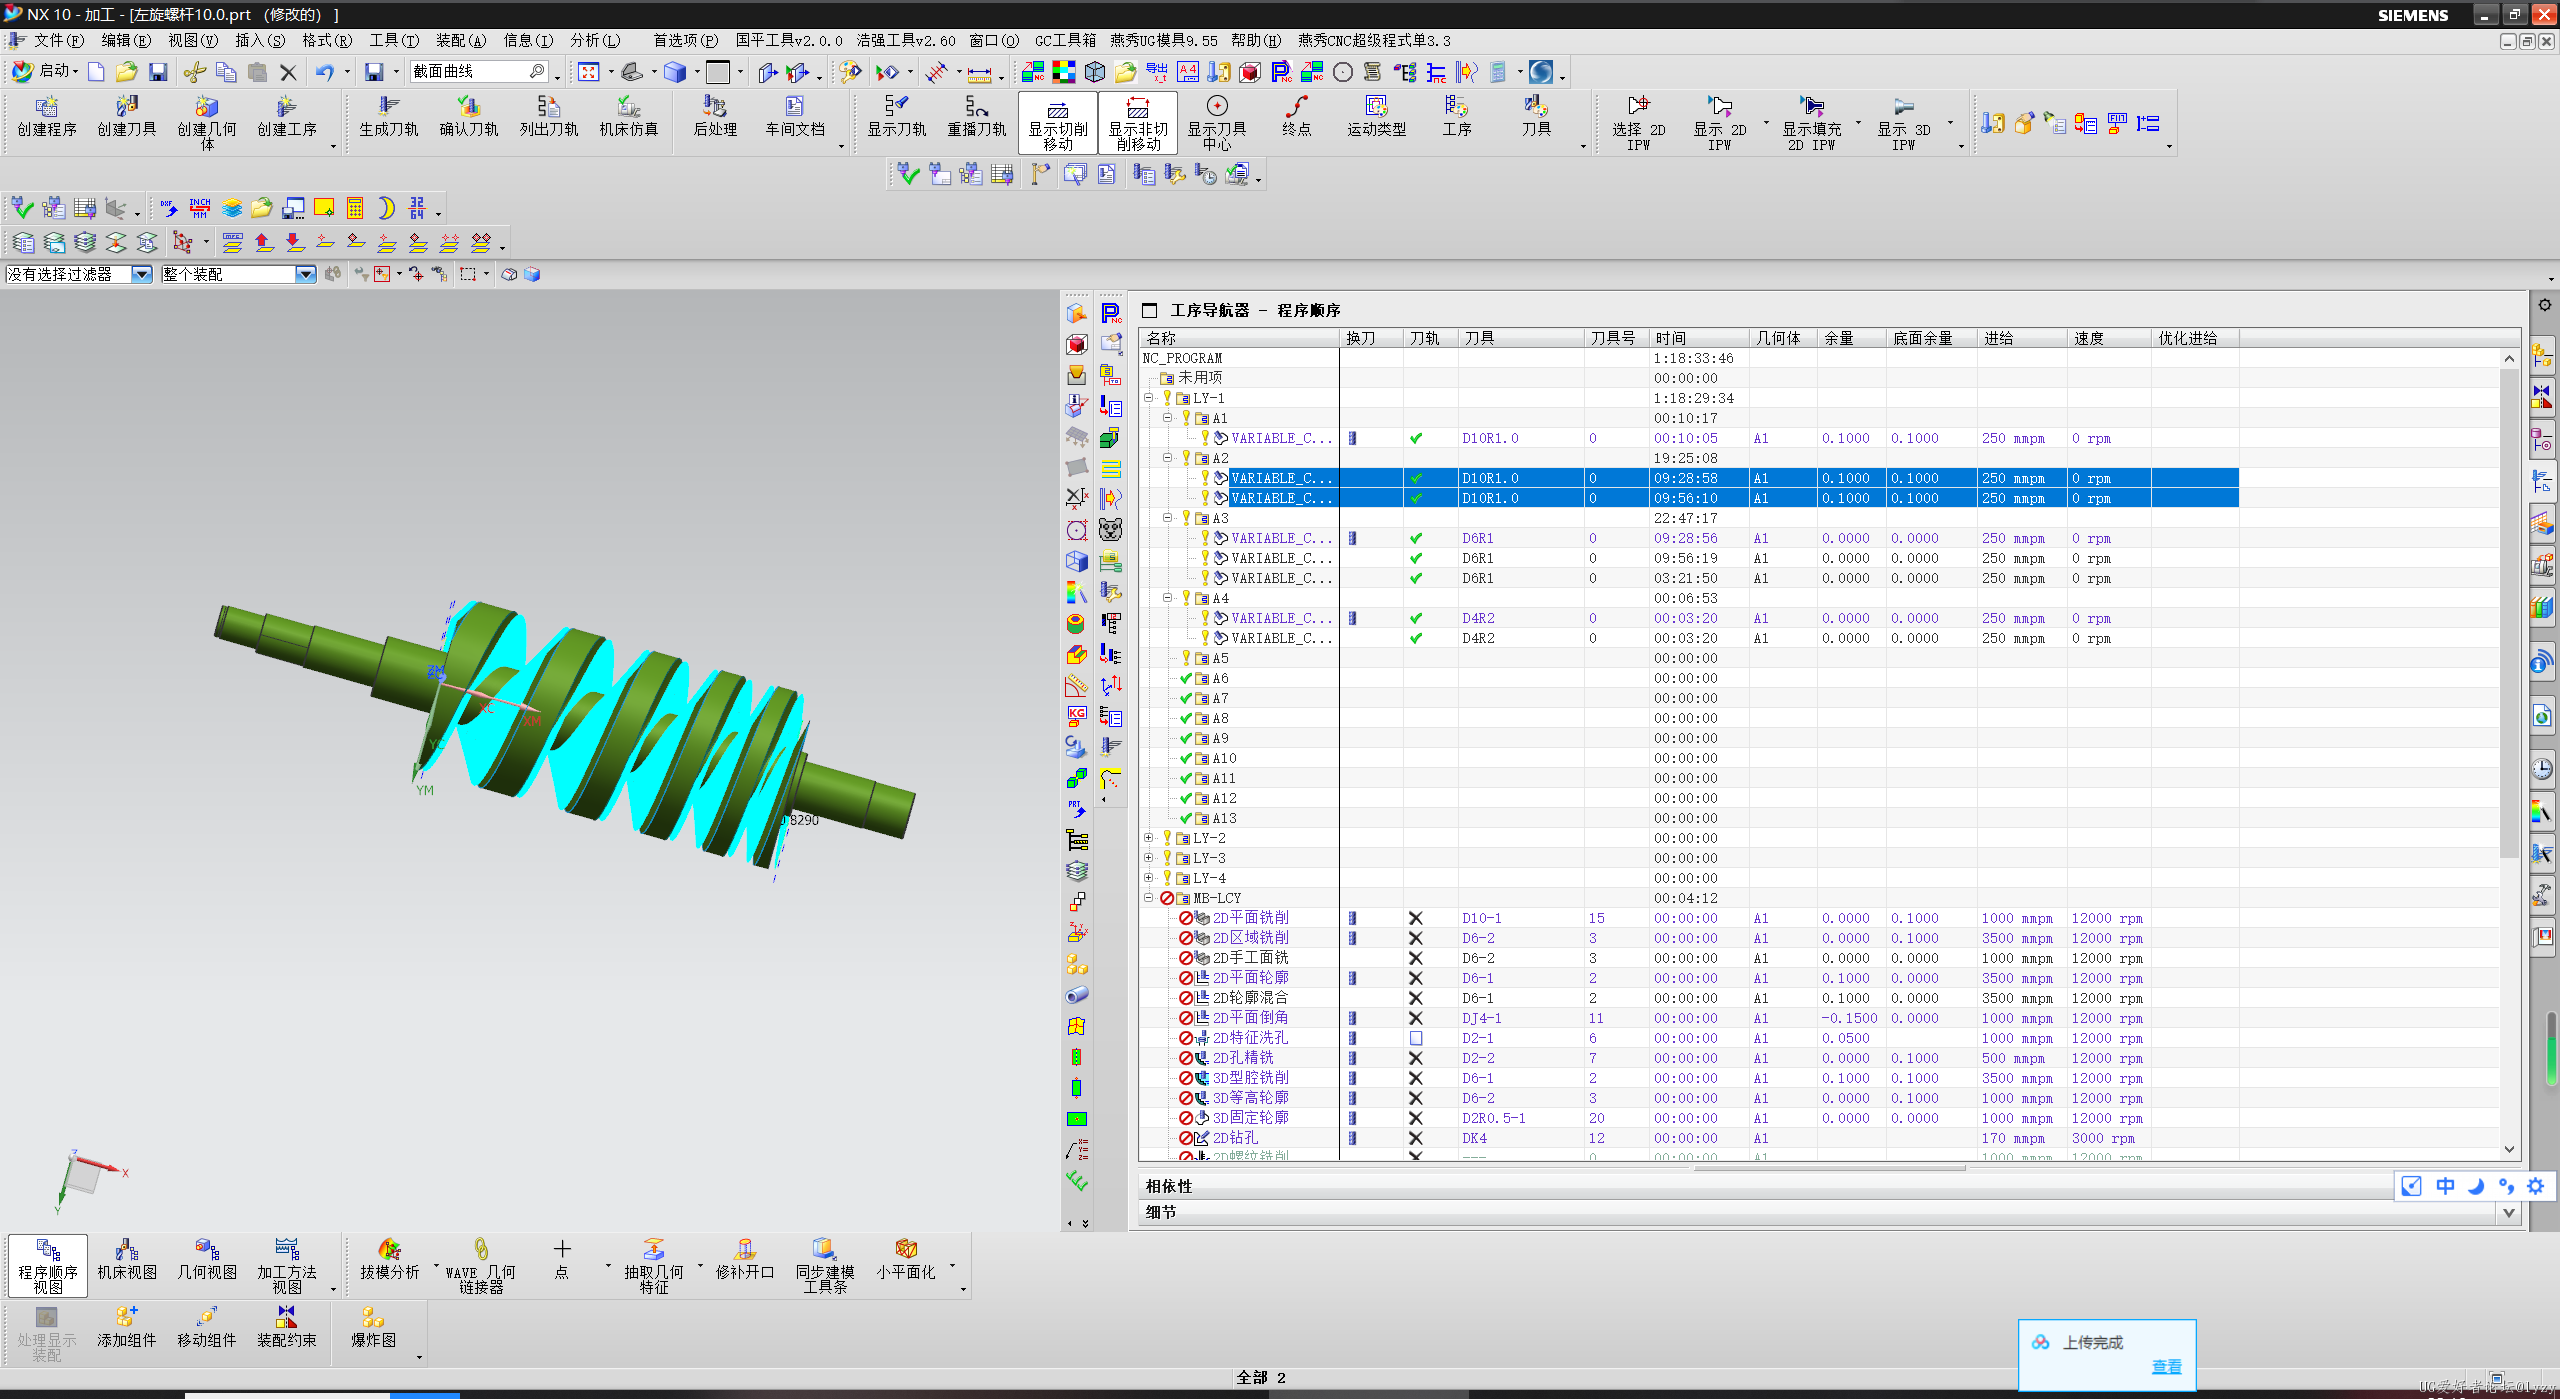2560x1399 pixels.
Task: Click the 显示刀轨 icon
Action: pos(897,118)
